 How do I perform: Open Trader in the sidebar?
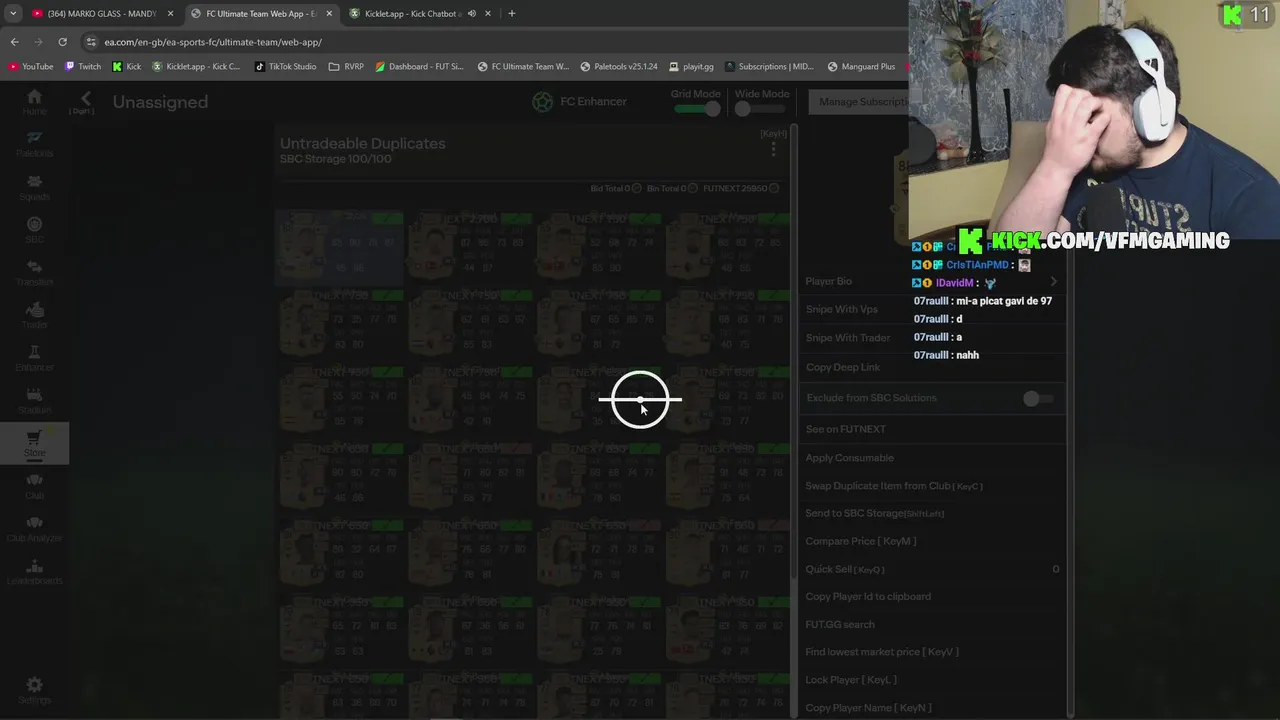(x=34, y=316)
